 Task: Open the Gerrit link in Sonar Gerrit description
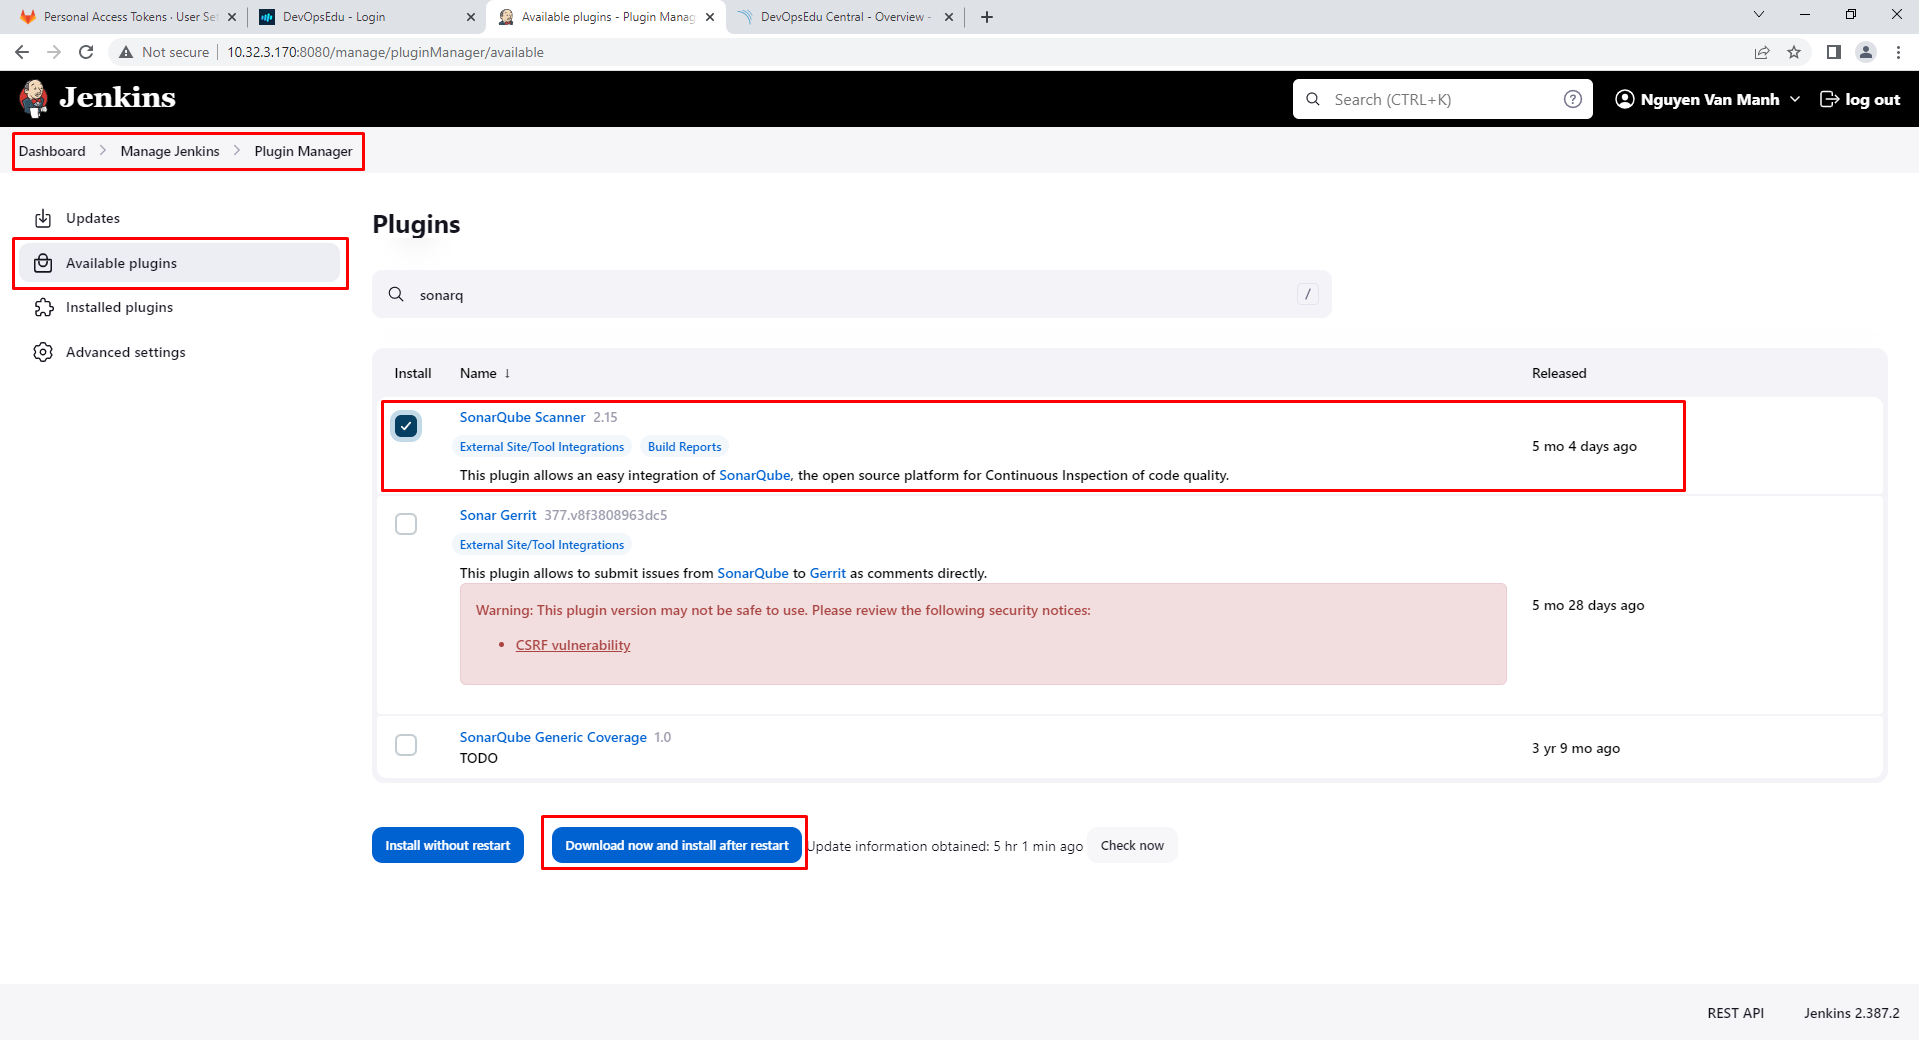[x=828, y=573]
